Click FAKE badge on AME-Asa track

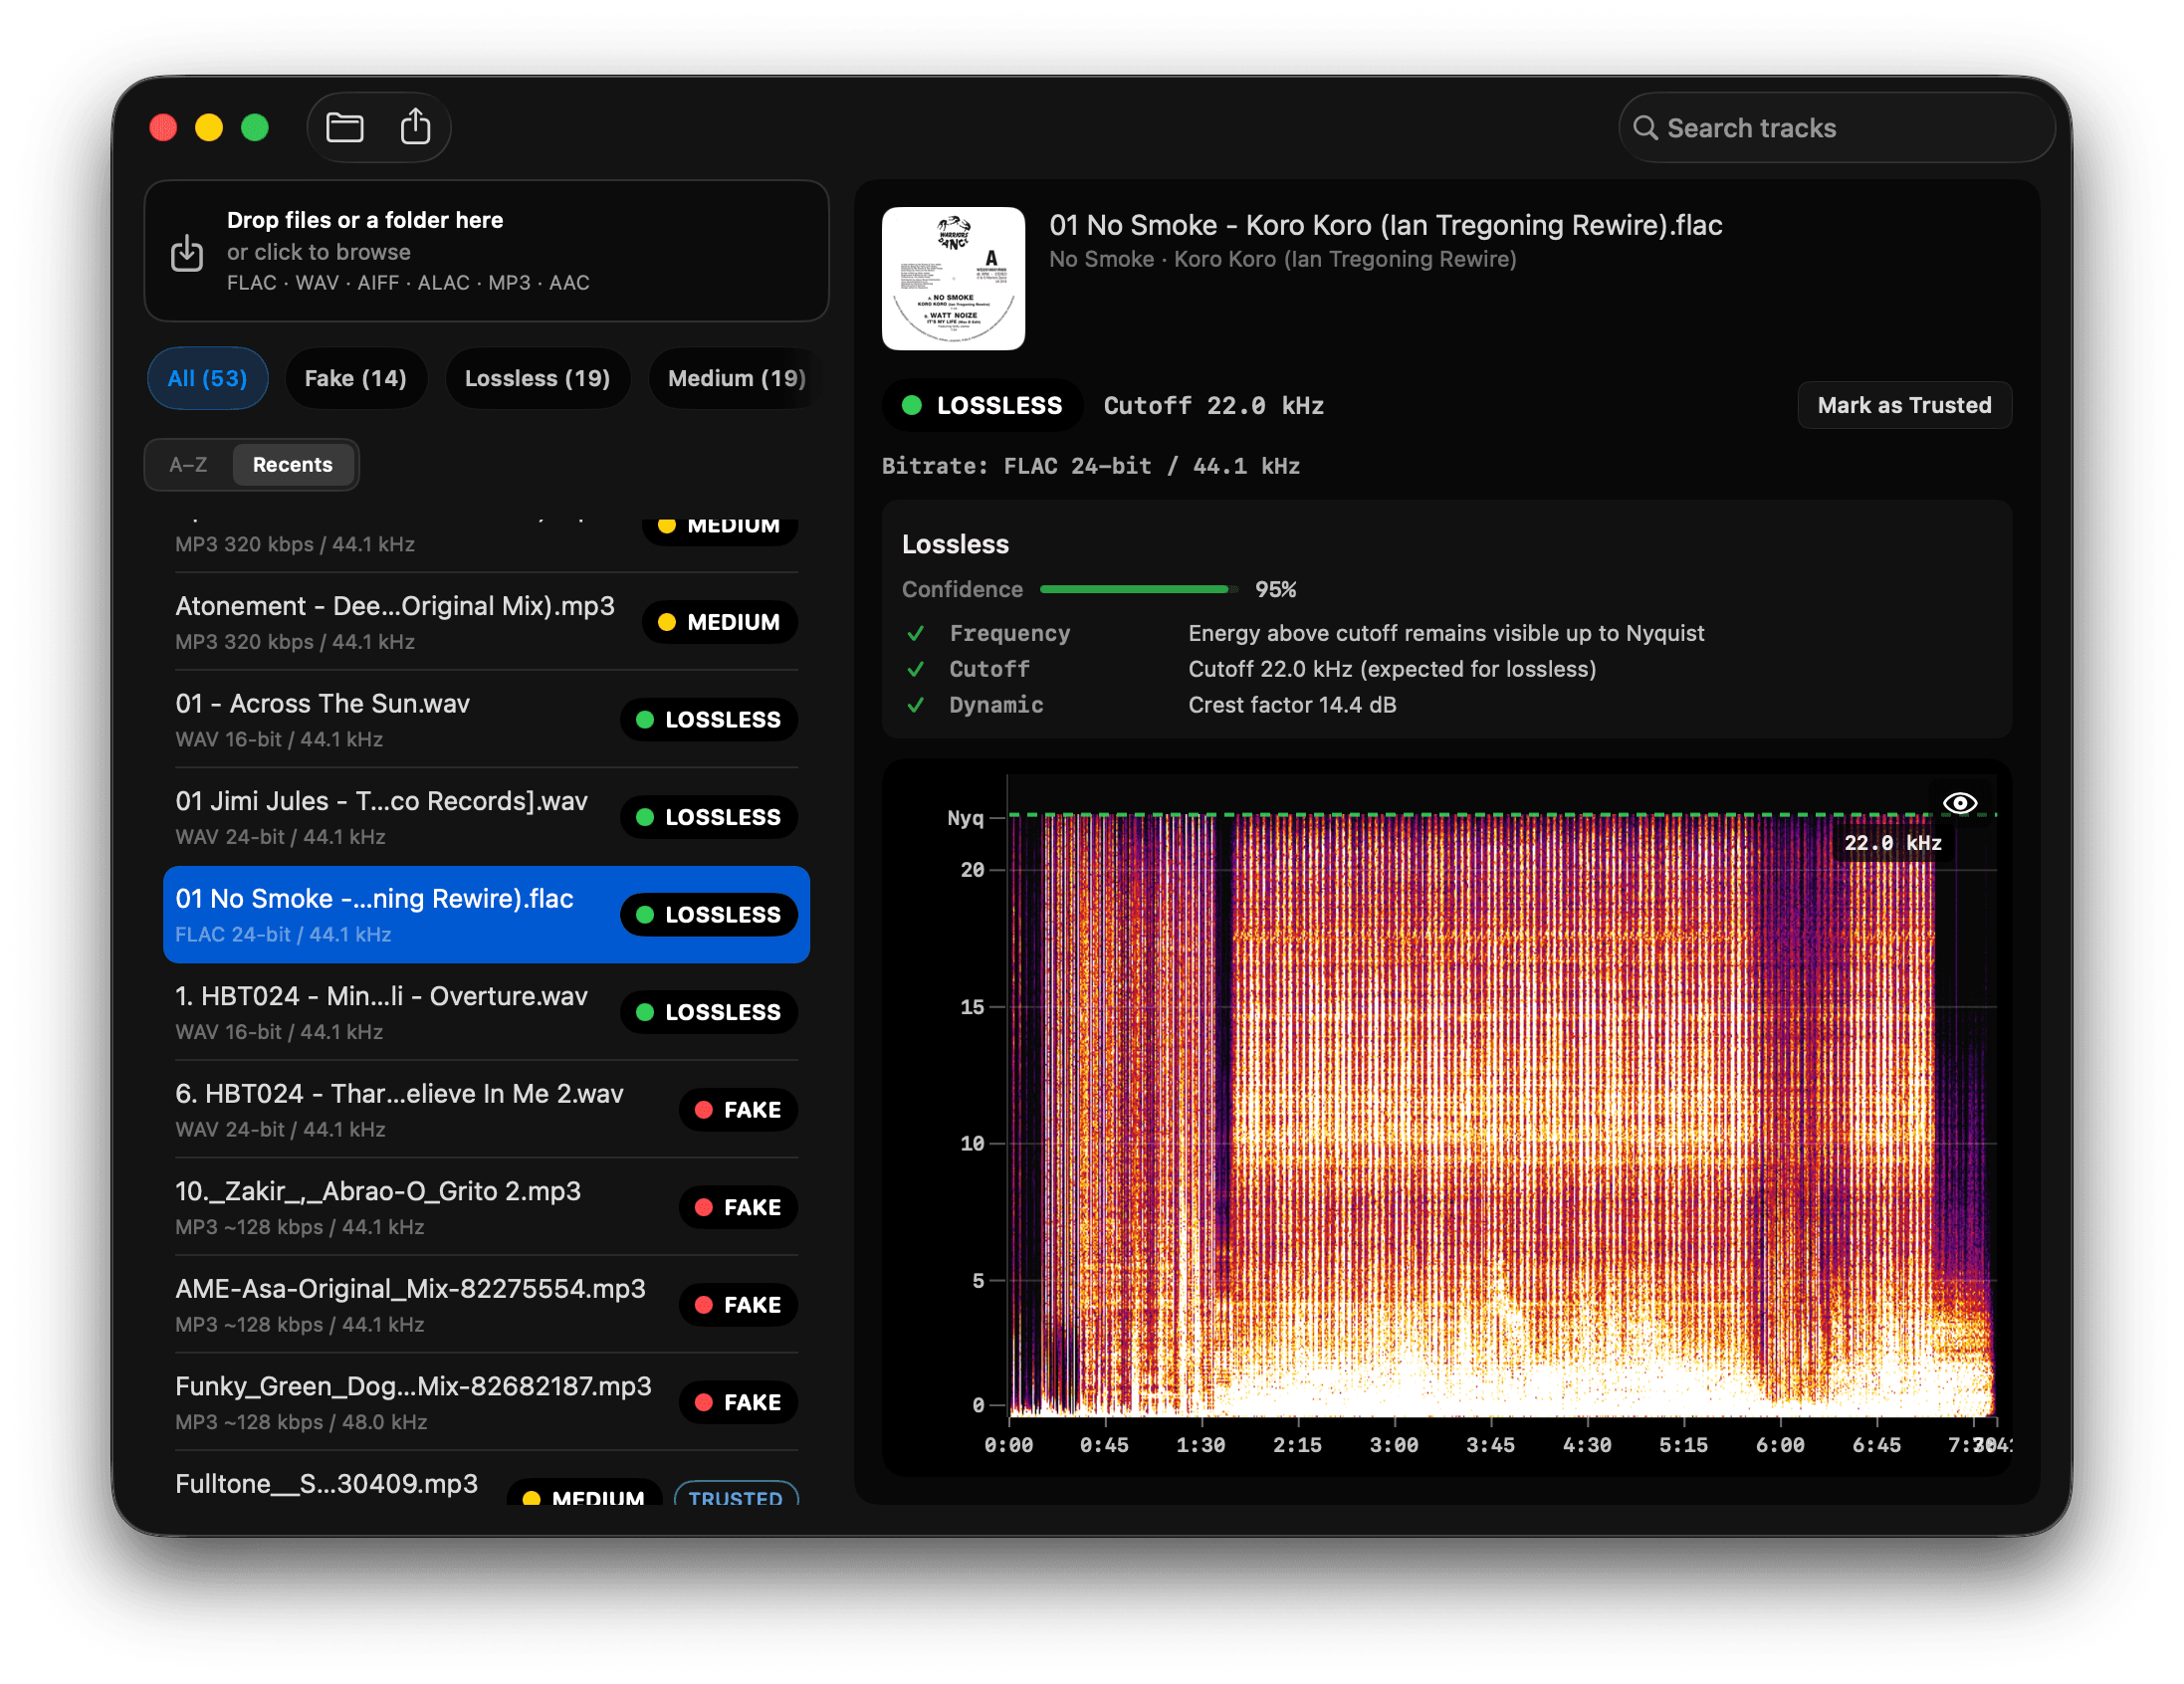point(738,1305)
